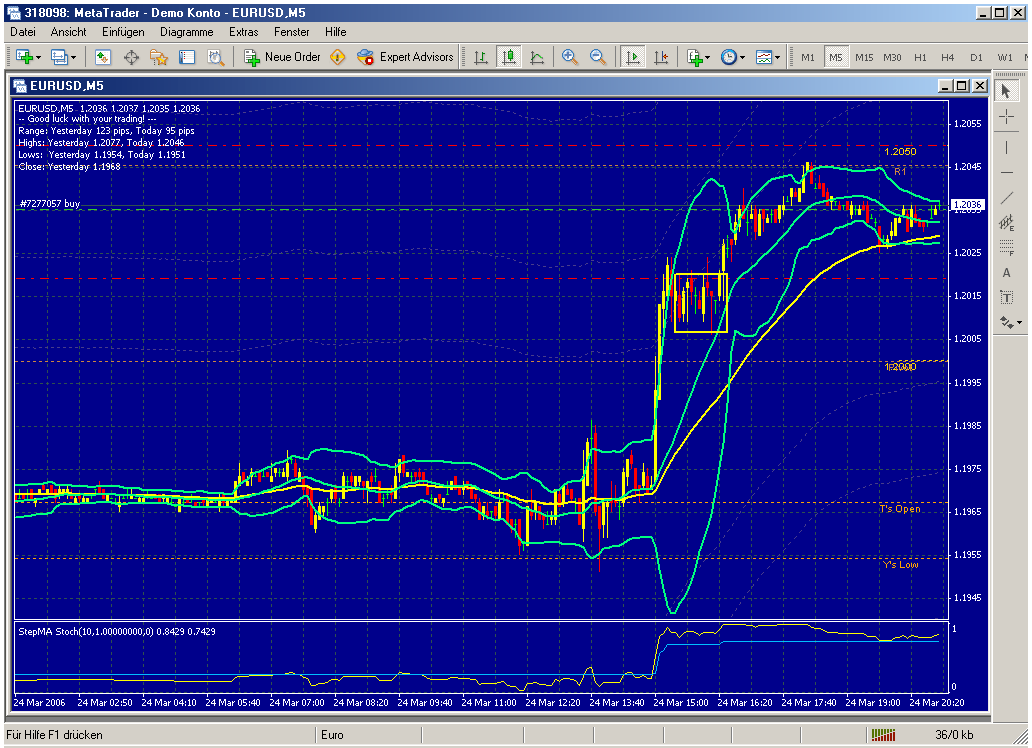Open the arrows objects tool
1032x748 pixels.
click(1006, 322)
